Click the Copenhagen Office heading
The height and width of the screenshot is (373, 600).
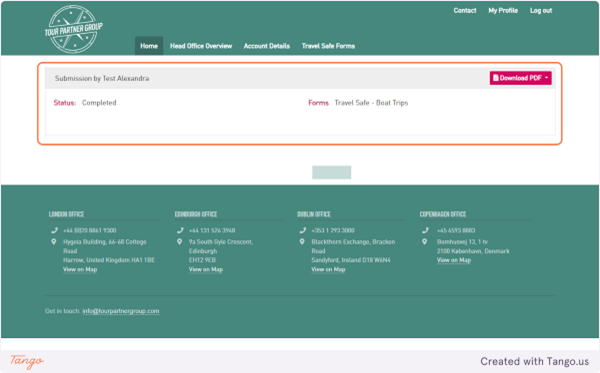pos(443,214)
